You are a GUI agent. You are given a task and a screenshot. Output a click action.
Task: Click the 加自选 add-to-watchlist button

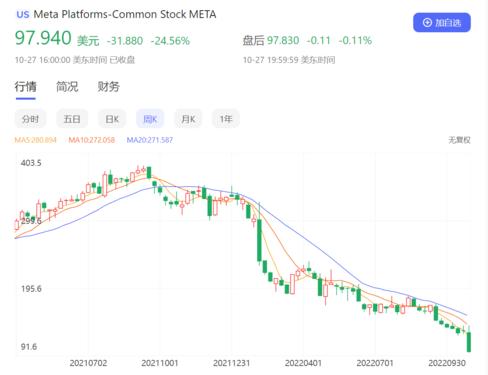(442, 23)
